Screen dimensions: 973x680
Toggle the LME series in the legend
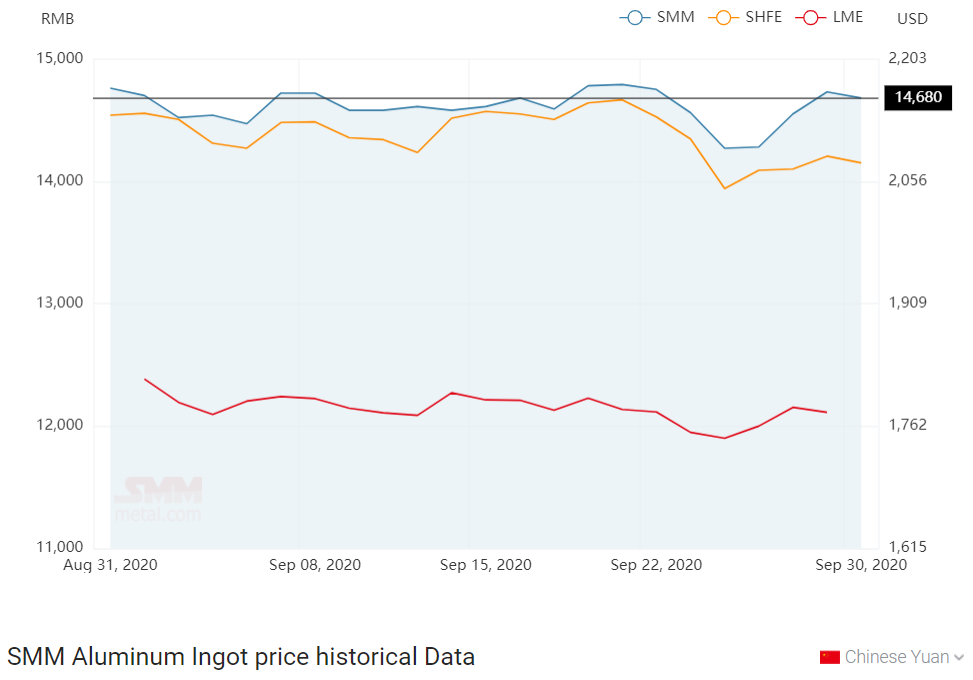click(x=830, y=17)
